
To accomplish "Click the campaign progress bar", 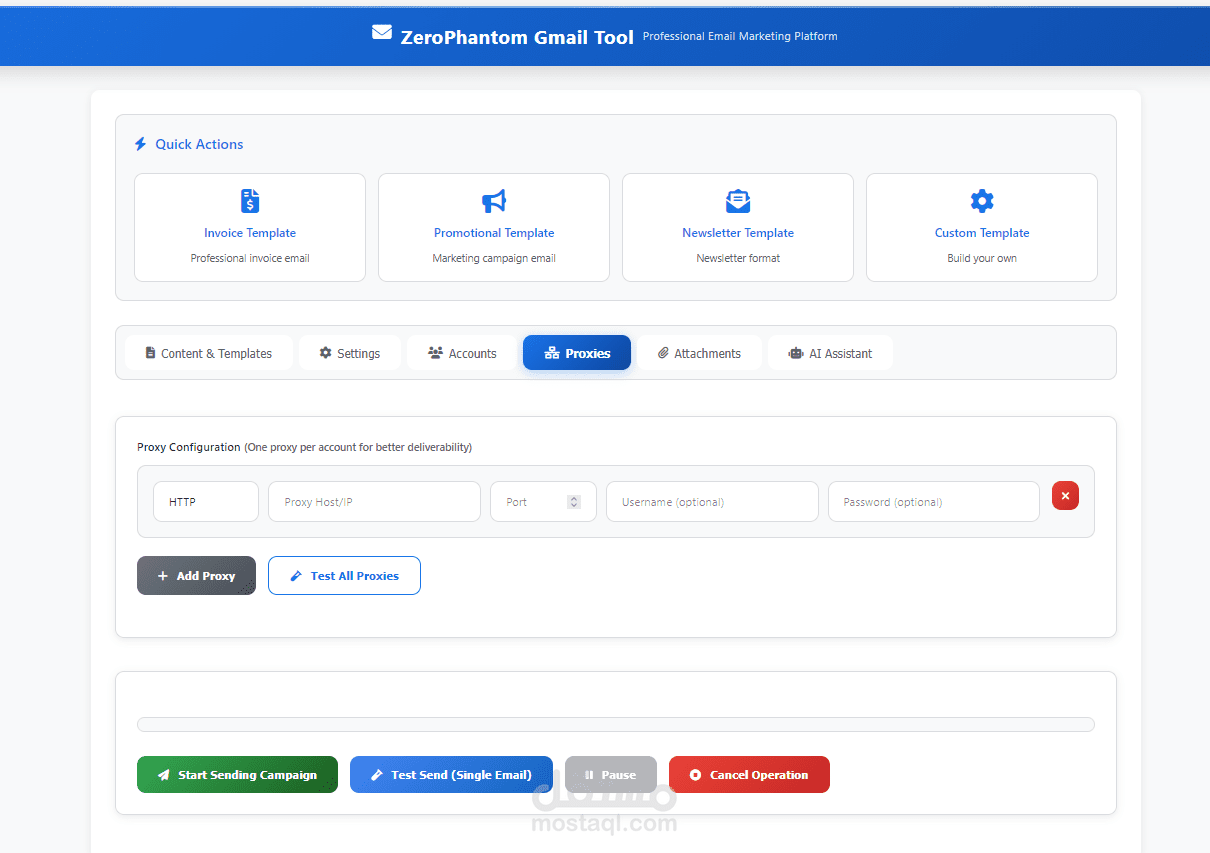I will 616,725.
